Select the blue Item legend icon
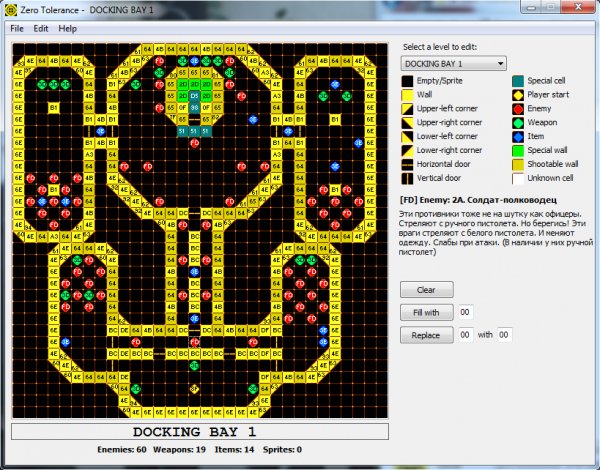The image size is (600, 470). click(518, 137)
